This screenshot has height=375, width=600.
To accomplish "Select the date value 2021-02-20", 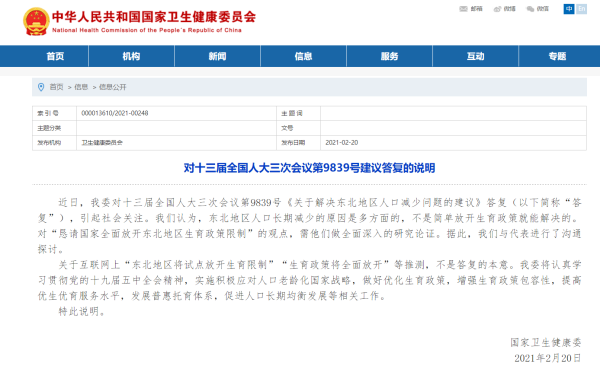I will 342,143.
